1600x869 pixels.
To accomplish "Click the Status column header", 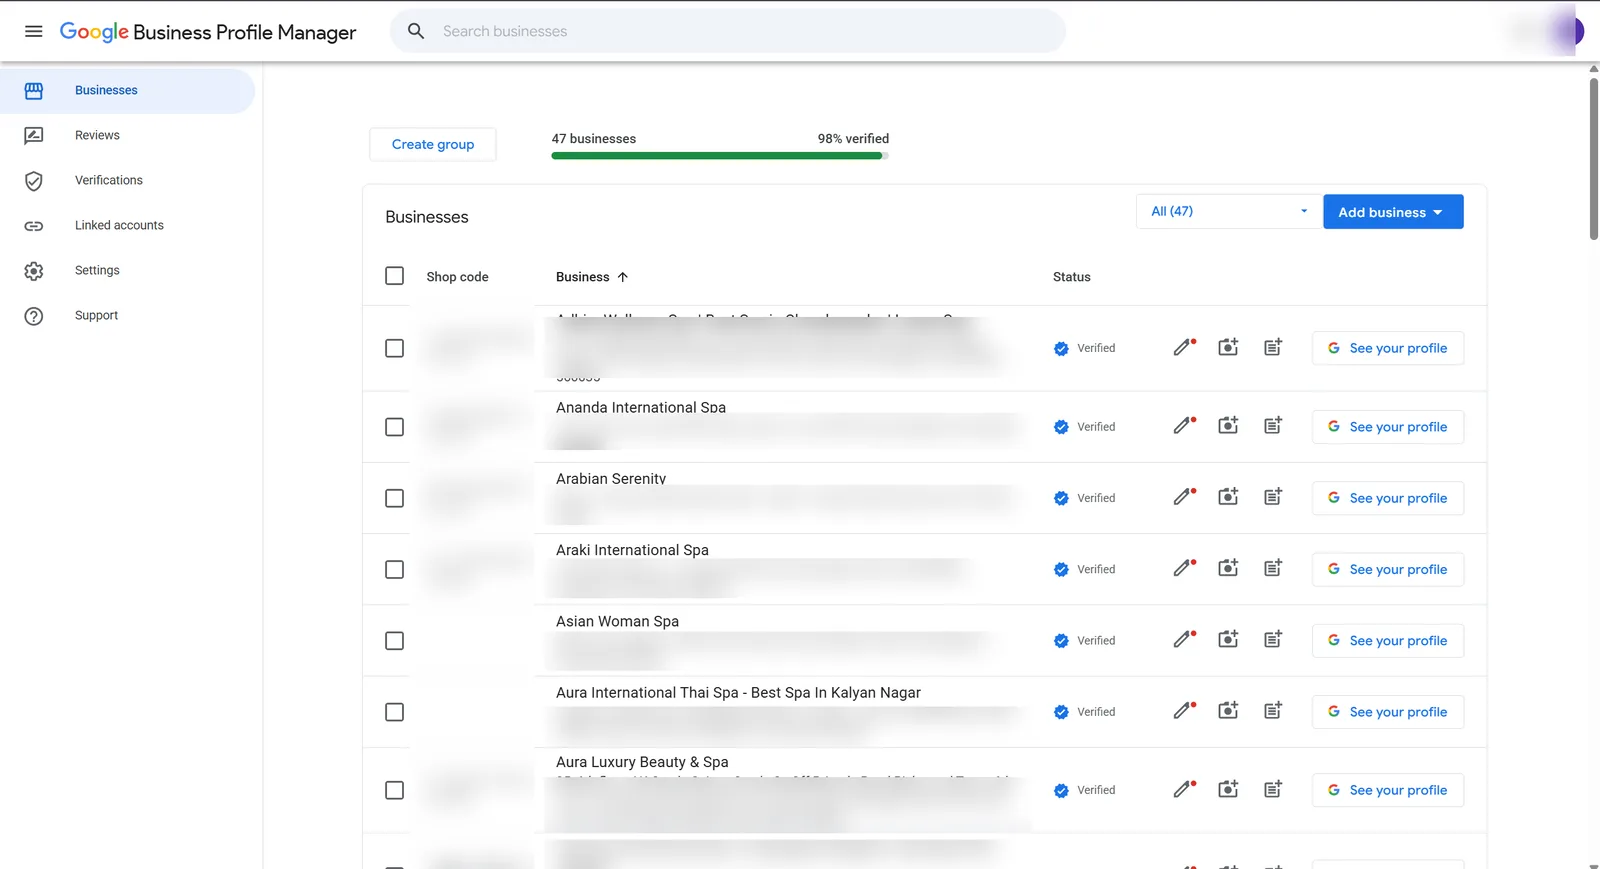I will pos(1071,277).
